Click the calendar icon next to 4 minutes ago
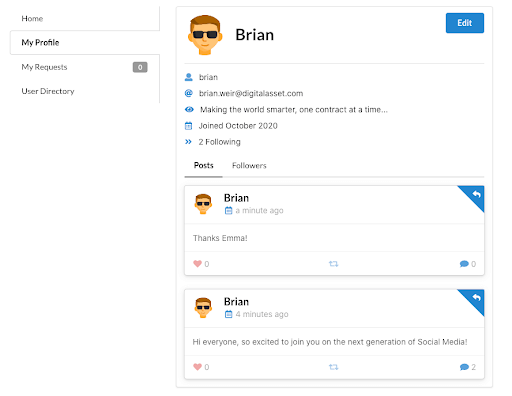 tap(228, 314)
